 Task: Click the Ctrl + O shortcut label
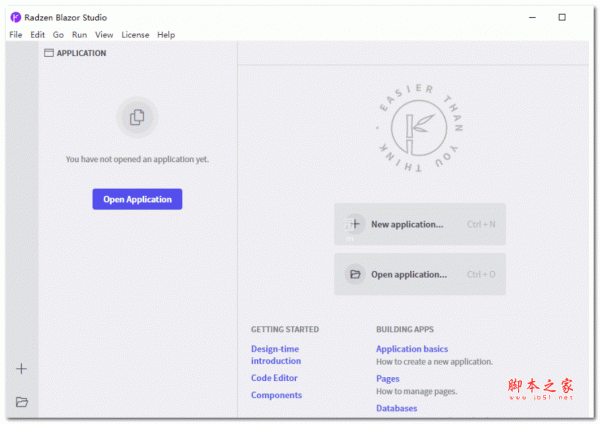[x=481, y=274]
